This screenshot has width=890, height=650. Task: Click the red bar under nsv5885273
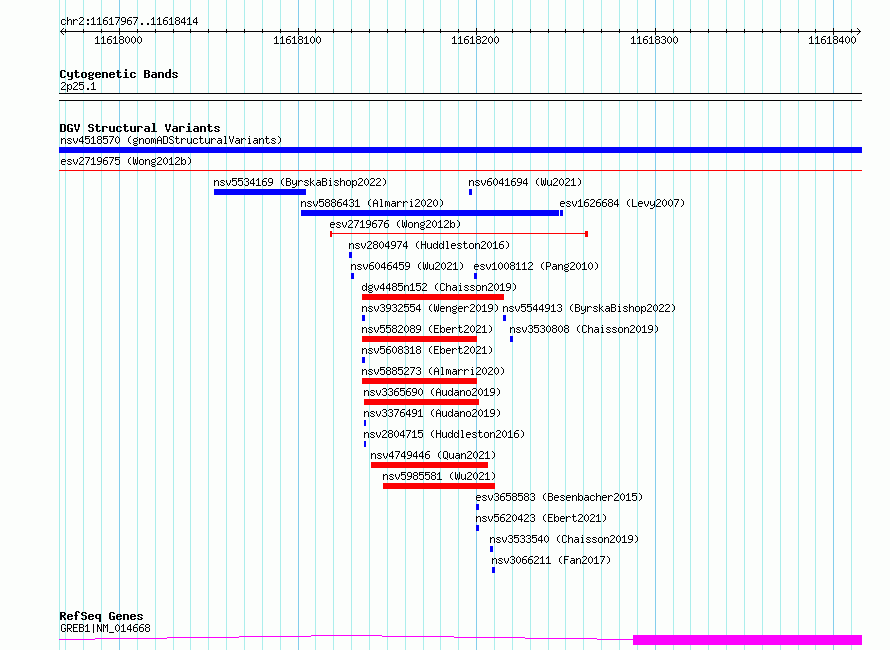coord(419,381)
